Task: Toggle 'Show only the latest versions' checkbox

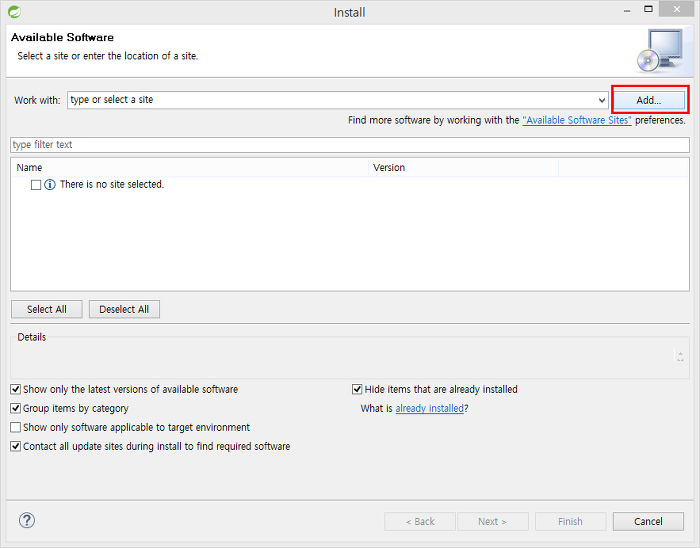Action: point(16,389)
